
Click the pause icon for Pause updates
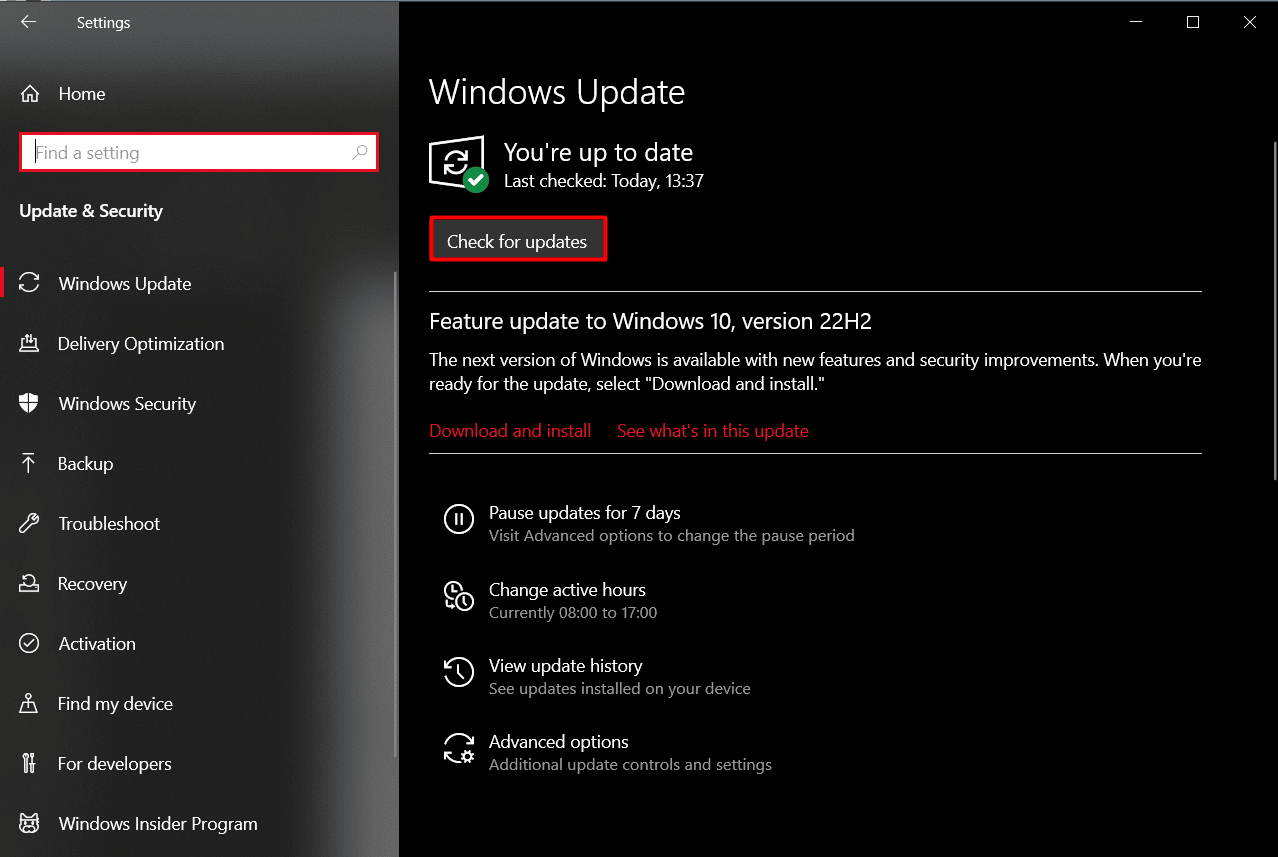[x=459, y=519]
